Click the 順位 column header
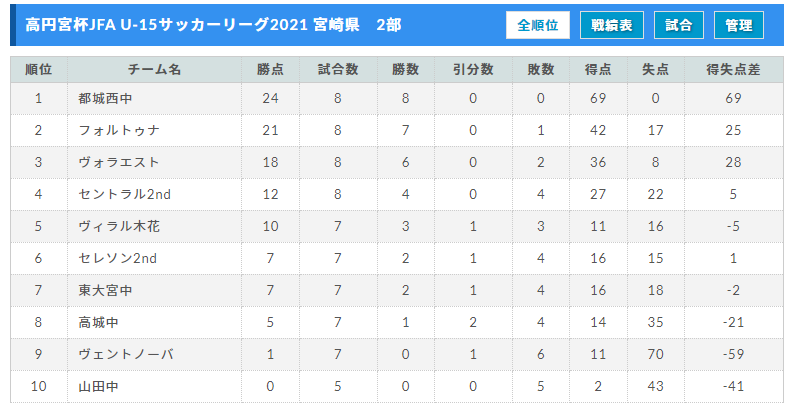Image resolution: width=796 pixels, height=414 pixels. click(39, 69)
